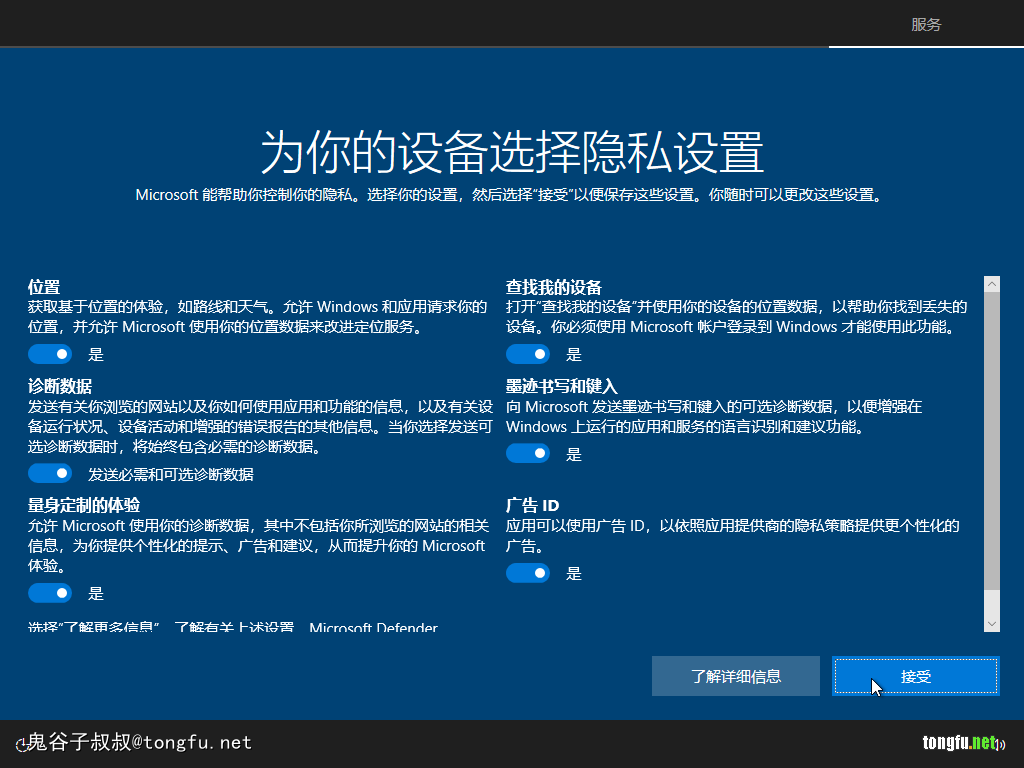Click the 发送必需和可选诊断数据 label
The image size is (1024, 768).
[x=171, y=474]
